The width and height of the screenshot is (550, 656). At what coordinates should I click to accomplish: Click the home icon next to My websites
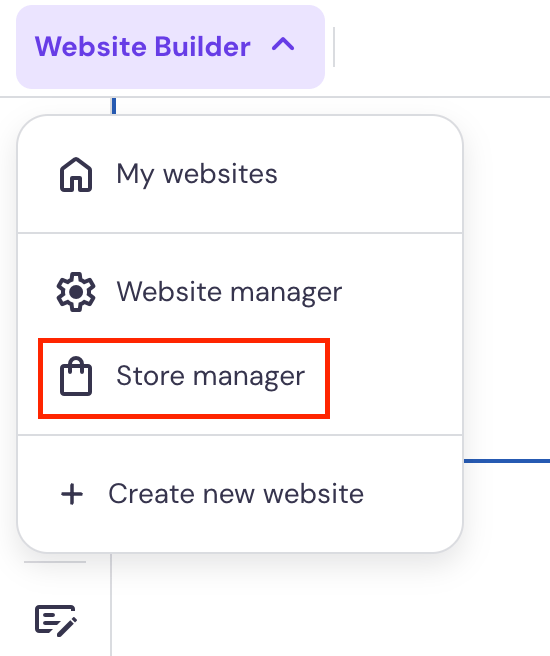tap(76, 174)
